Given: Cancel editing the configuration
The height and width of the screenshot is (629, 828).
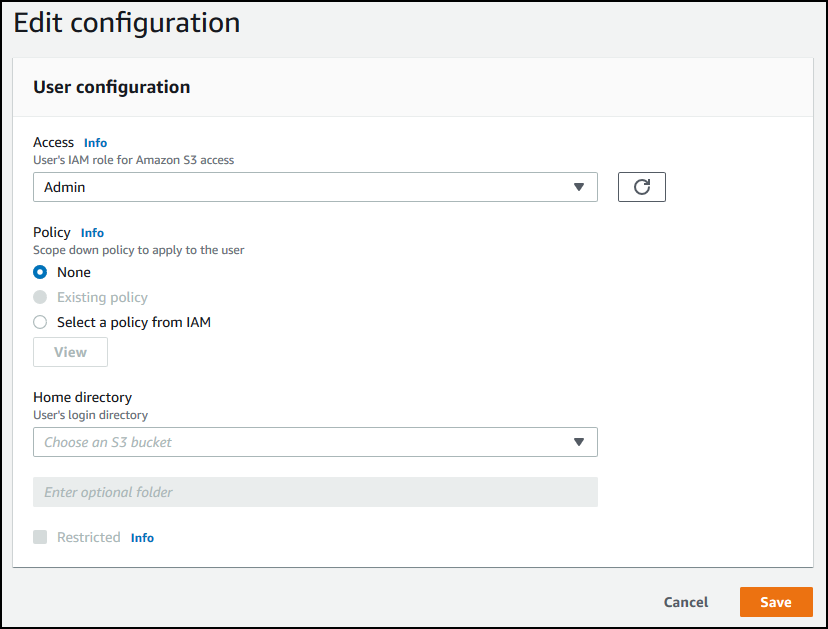Looking at the screenshot, I should 685,601.
